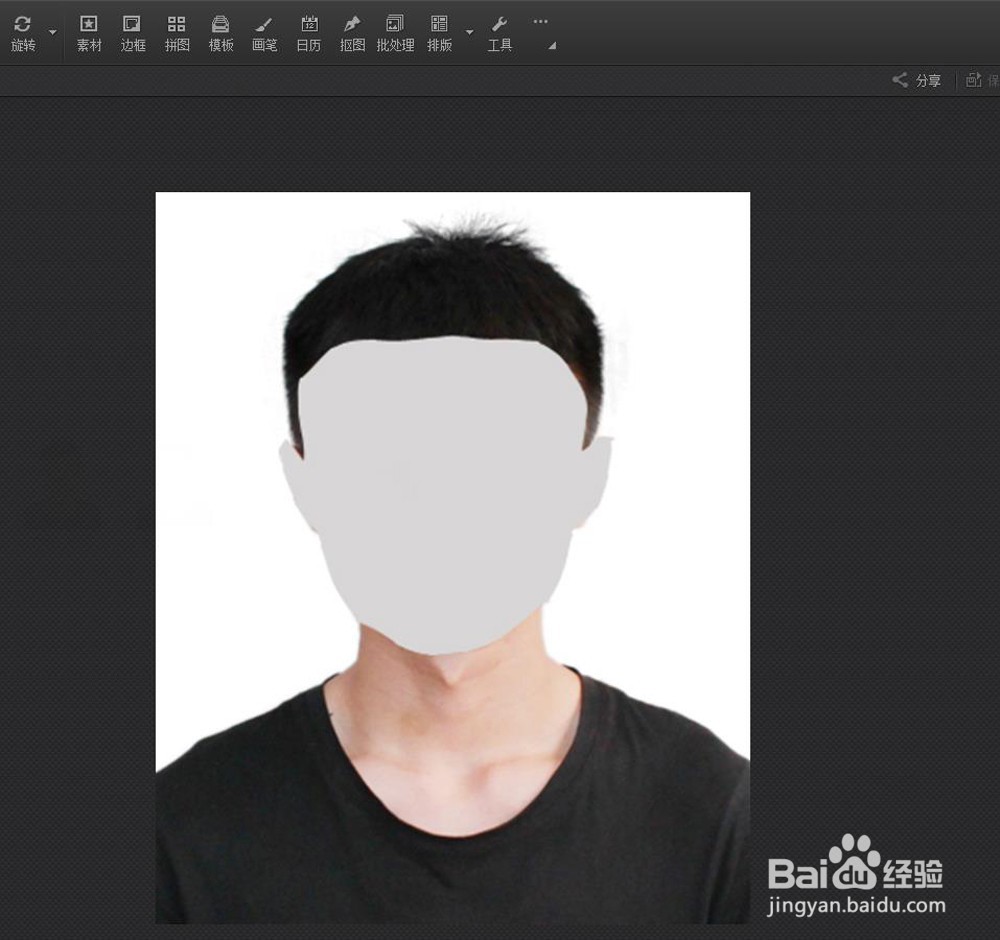
Task: Click the small triangle toolbar expander
Action: coord(552,46)
